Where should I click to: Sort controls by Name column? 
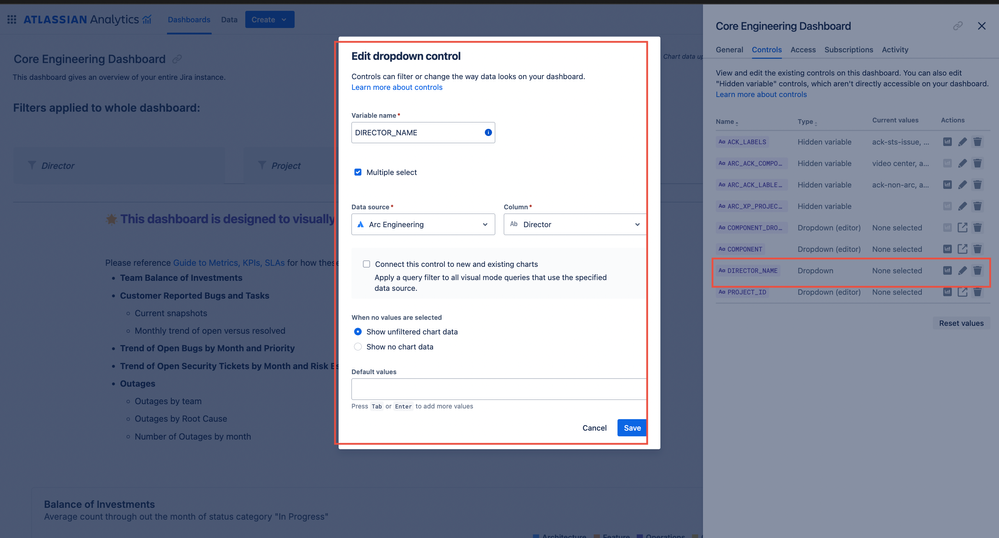click(726, 121)
